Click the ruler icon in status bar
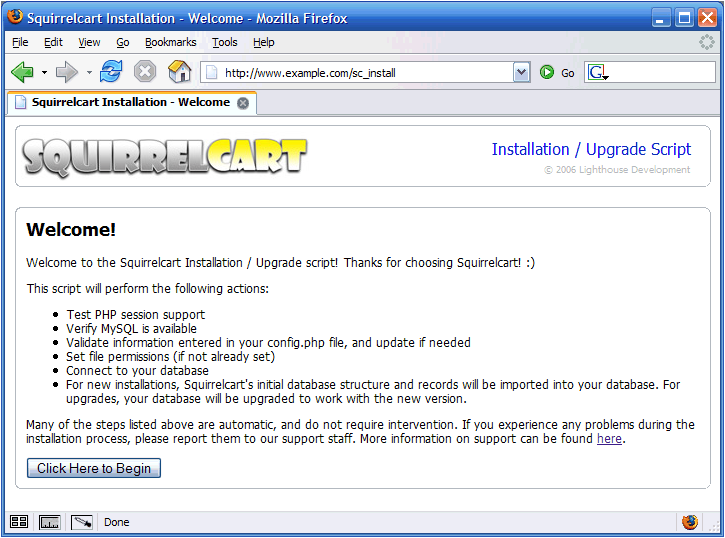This screenshot has width=725, height=538. click(x=49, y=522)
